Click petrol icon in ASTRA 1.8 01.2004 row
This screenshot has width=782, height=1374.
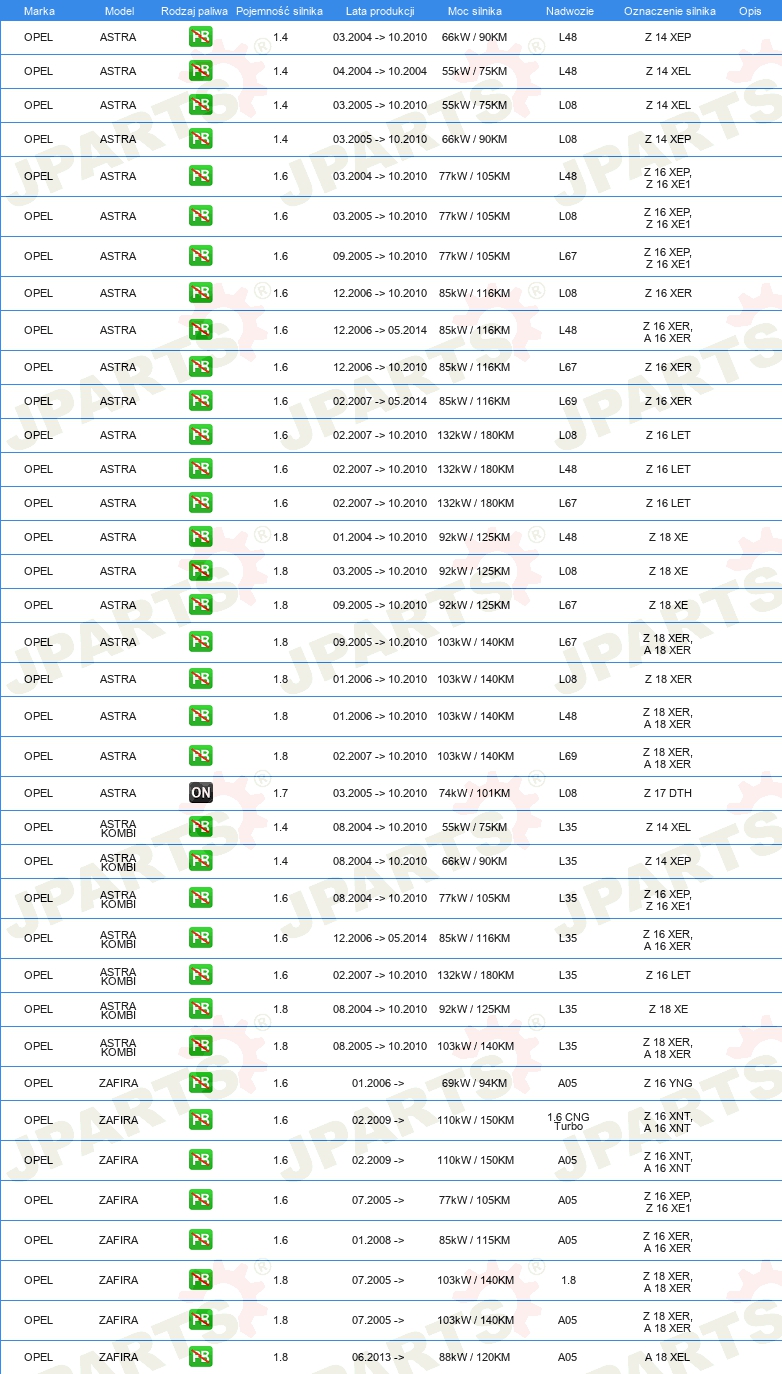(x=201, y=537)
